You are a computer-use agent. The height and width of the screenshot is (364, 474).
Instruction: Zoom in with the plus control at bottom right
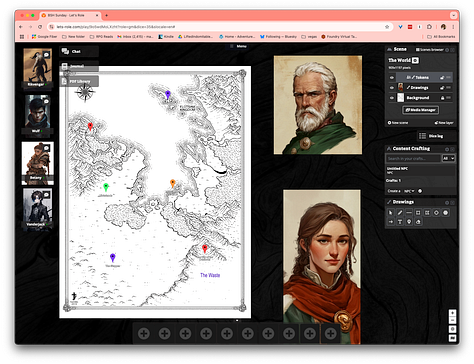pos(452,313)
